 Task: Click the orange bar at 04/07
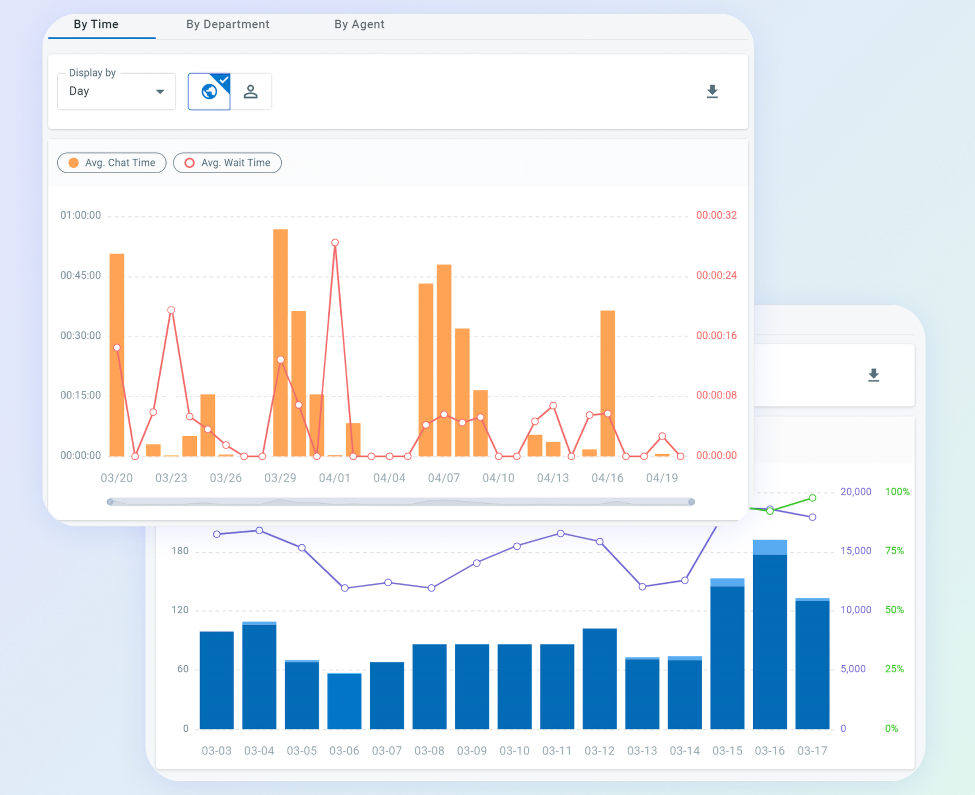coord(444,361)
